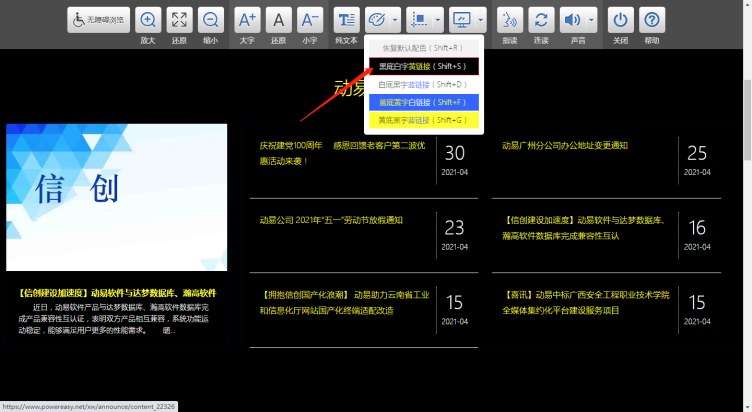Screen dimensions: 752x412
Task: Click the 信创 banner image thumbnail
Action: 116,197
